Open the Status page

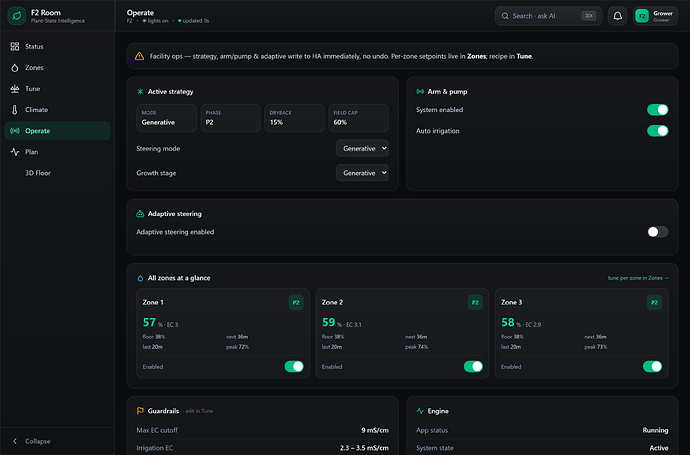(57, 46)
